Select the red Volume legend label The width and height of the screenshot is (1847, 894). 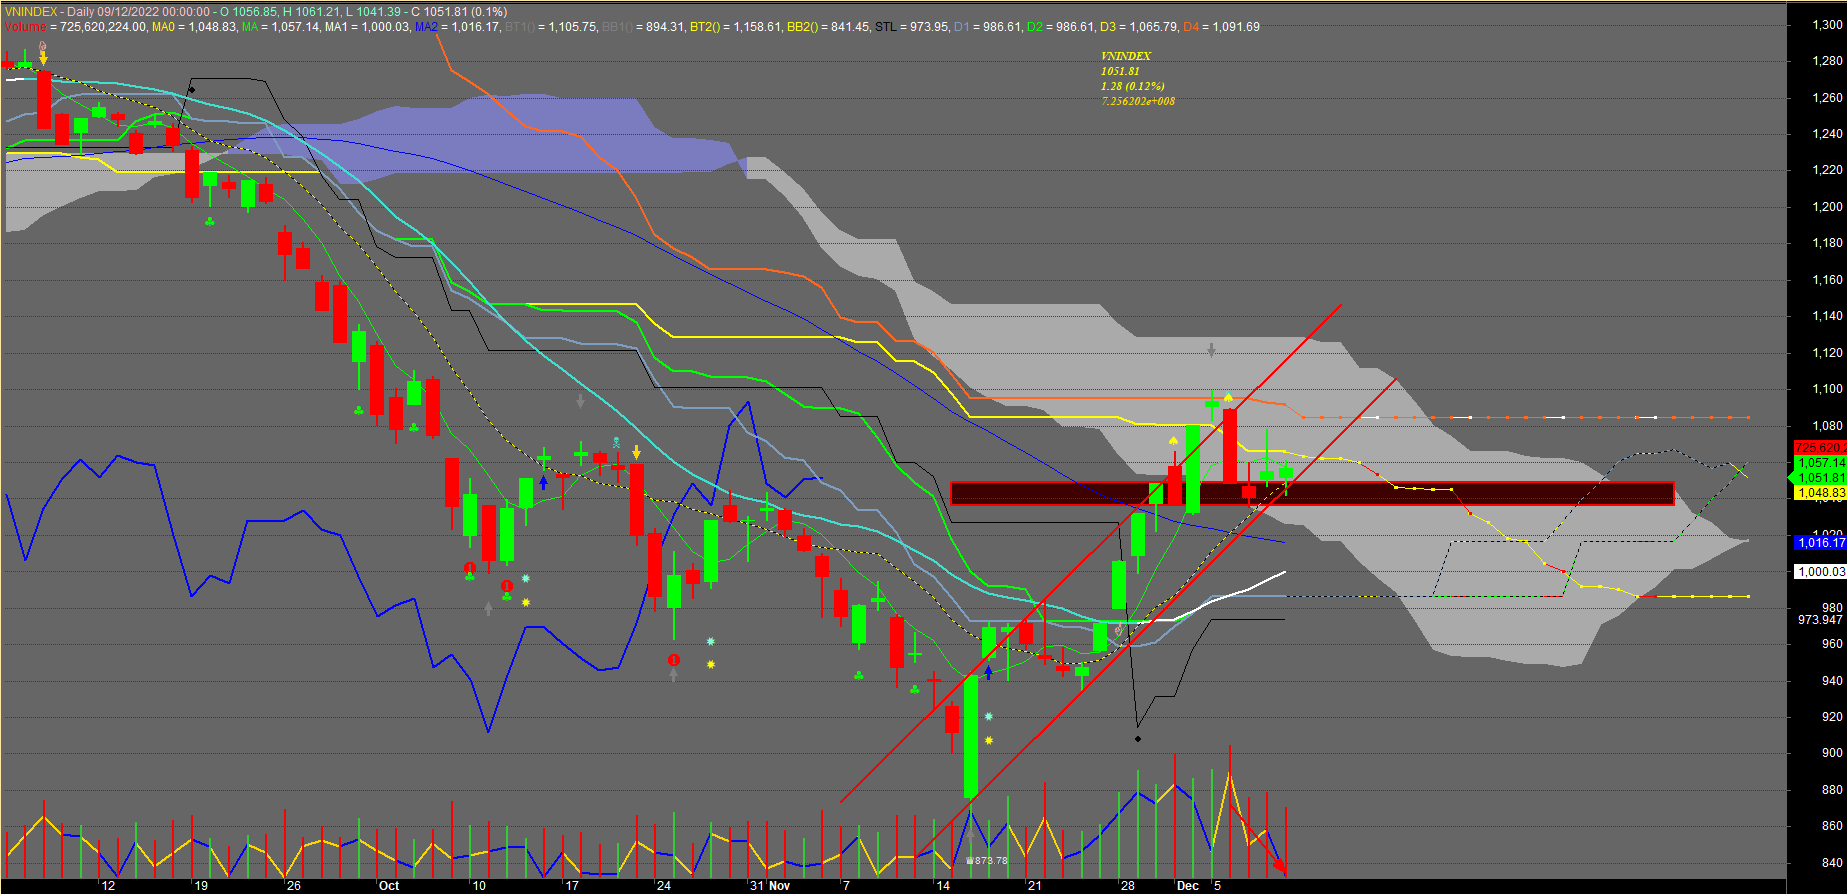pyautogui.click(x=25, y=27)
